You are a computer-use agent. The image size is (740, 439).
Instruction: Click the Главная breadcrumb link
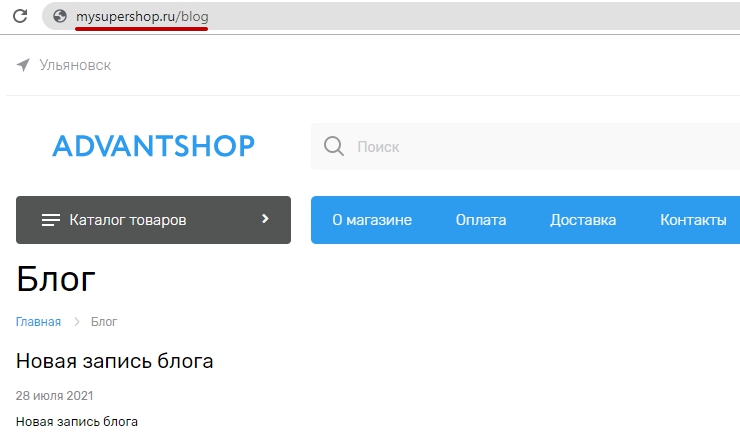(x=38, y=322)
